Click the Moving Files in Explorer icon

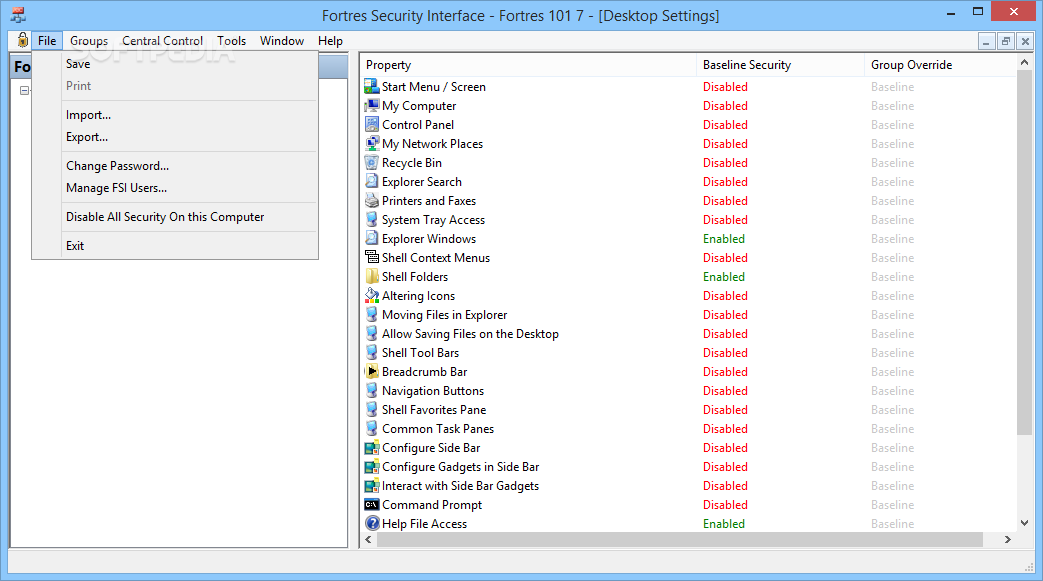coord(372,315)
